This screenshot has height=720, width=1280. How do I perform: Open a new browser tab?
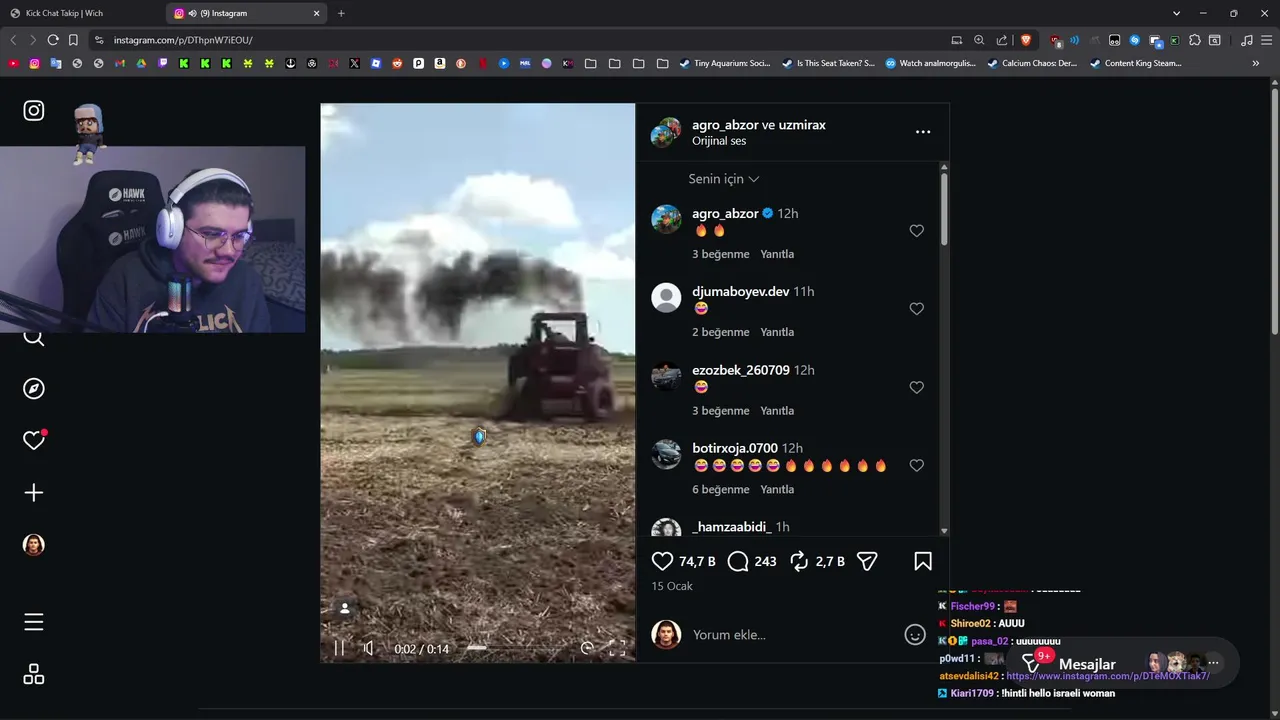coord(341,13)
